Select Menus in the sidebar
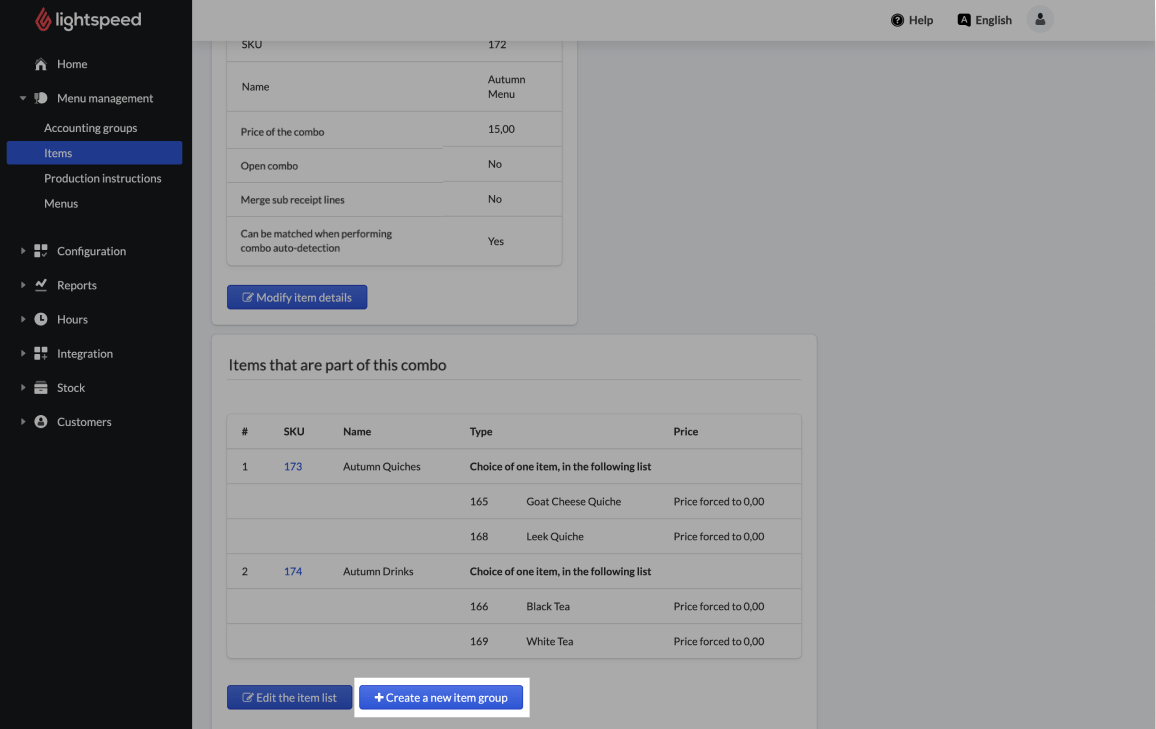 [x=61, y=203]
